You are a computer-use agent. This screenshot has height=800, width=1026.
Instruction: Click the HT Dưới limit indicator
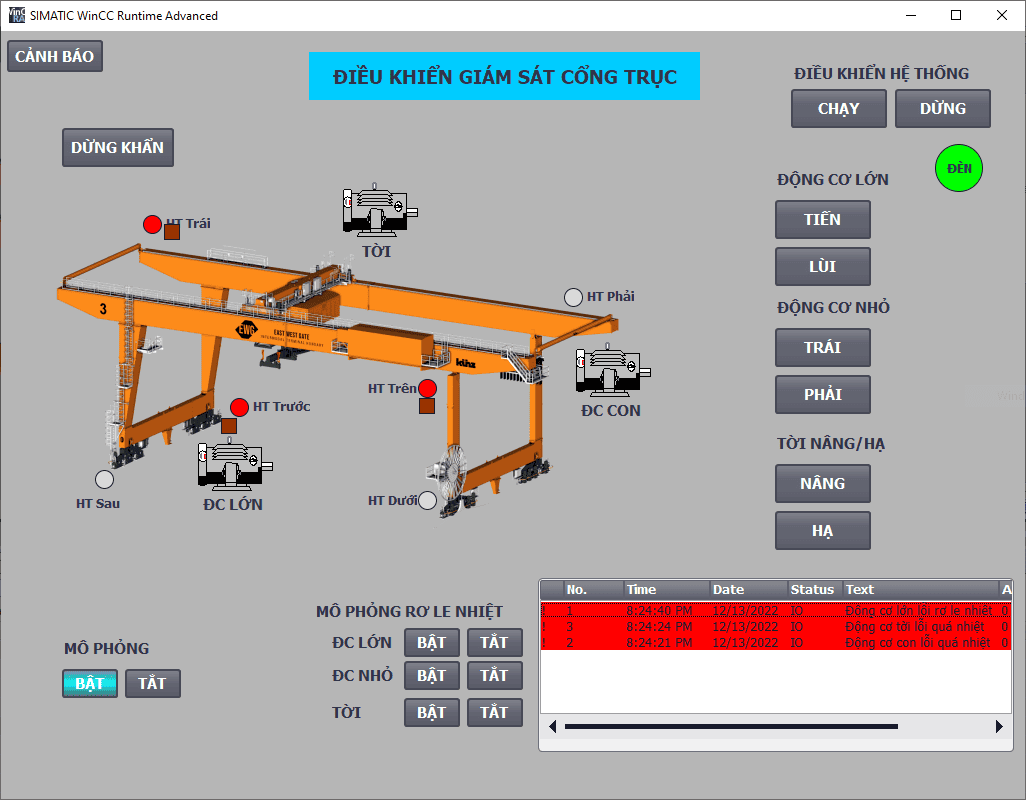click(x=427, y=500)
